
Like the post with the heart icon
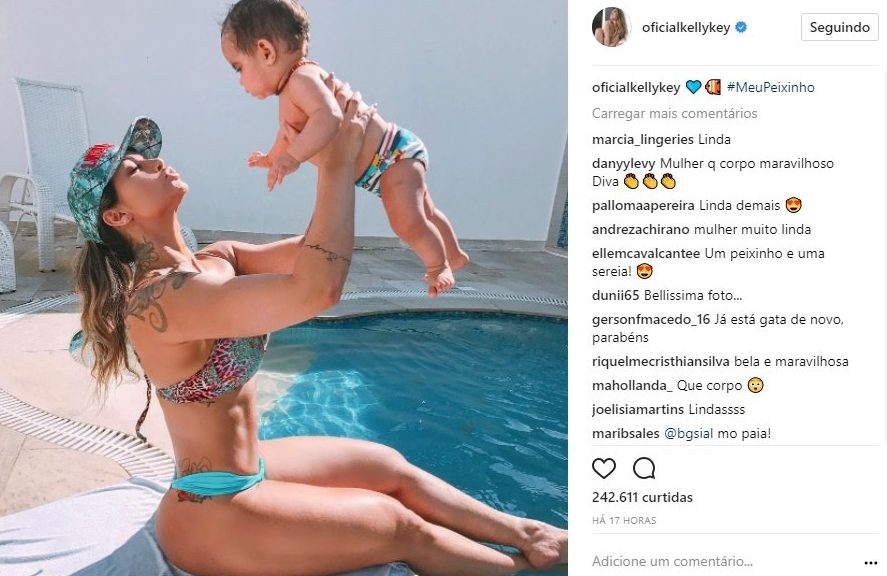[x=604, y=468]
